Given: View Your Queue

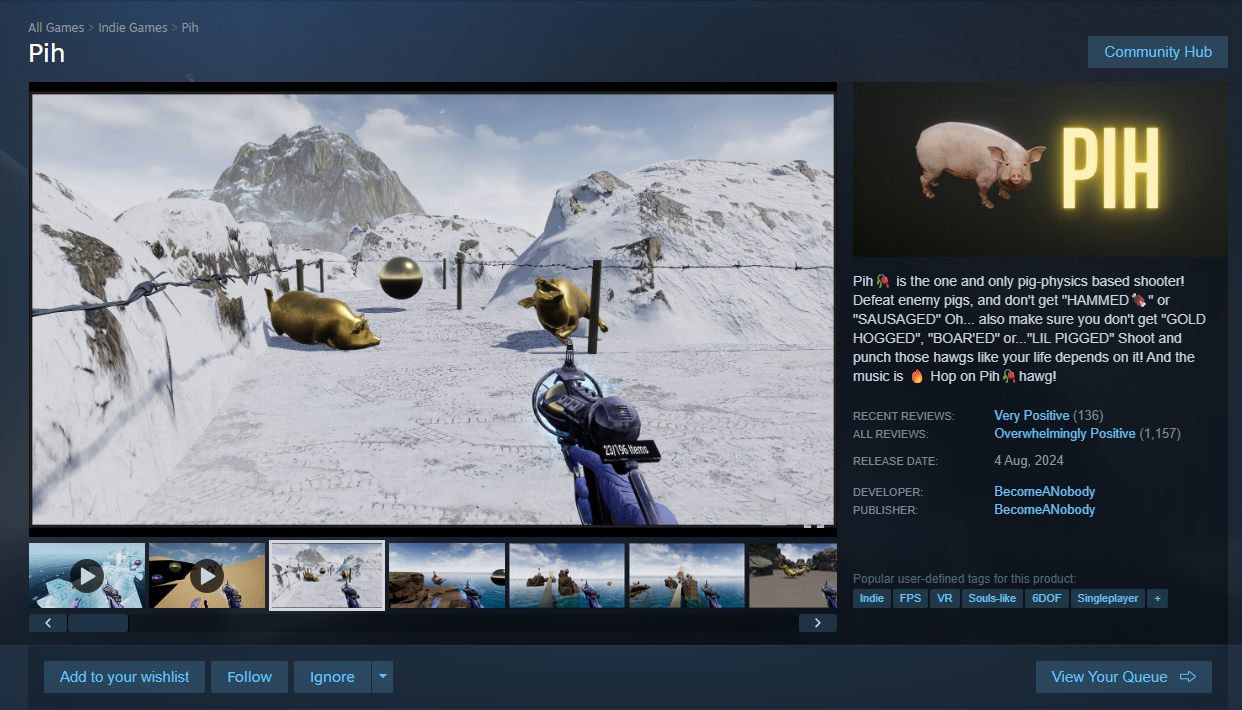Looking at the screenshot, I should point(1124,677).
